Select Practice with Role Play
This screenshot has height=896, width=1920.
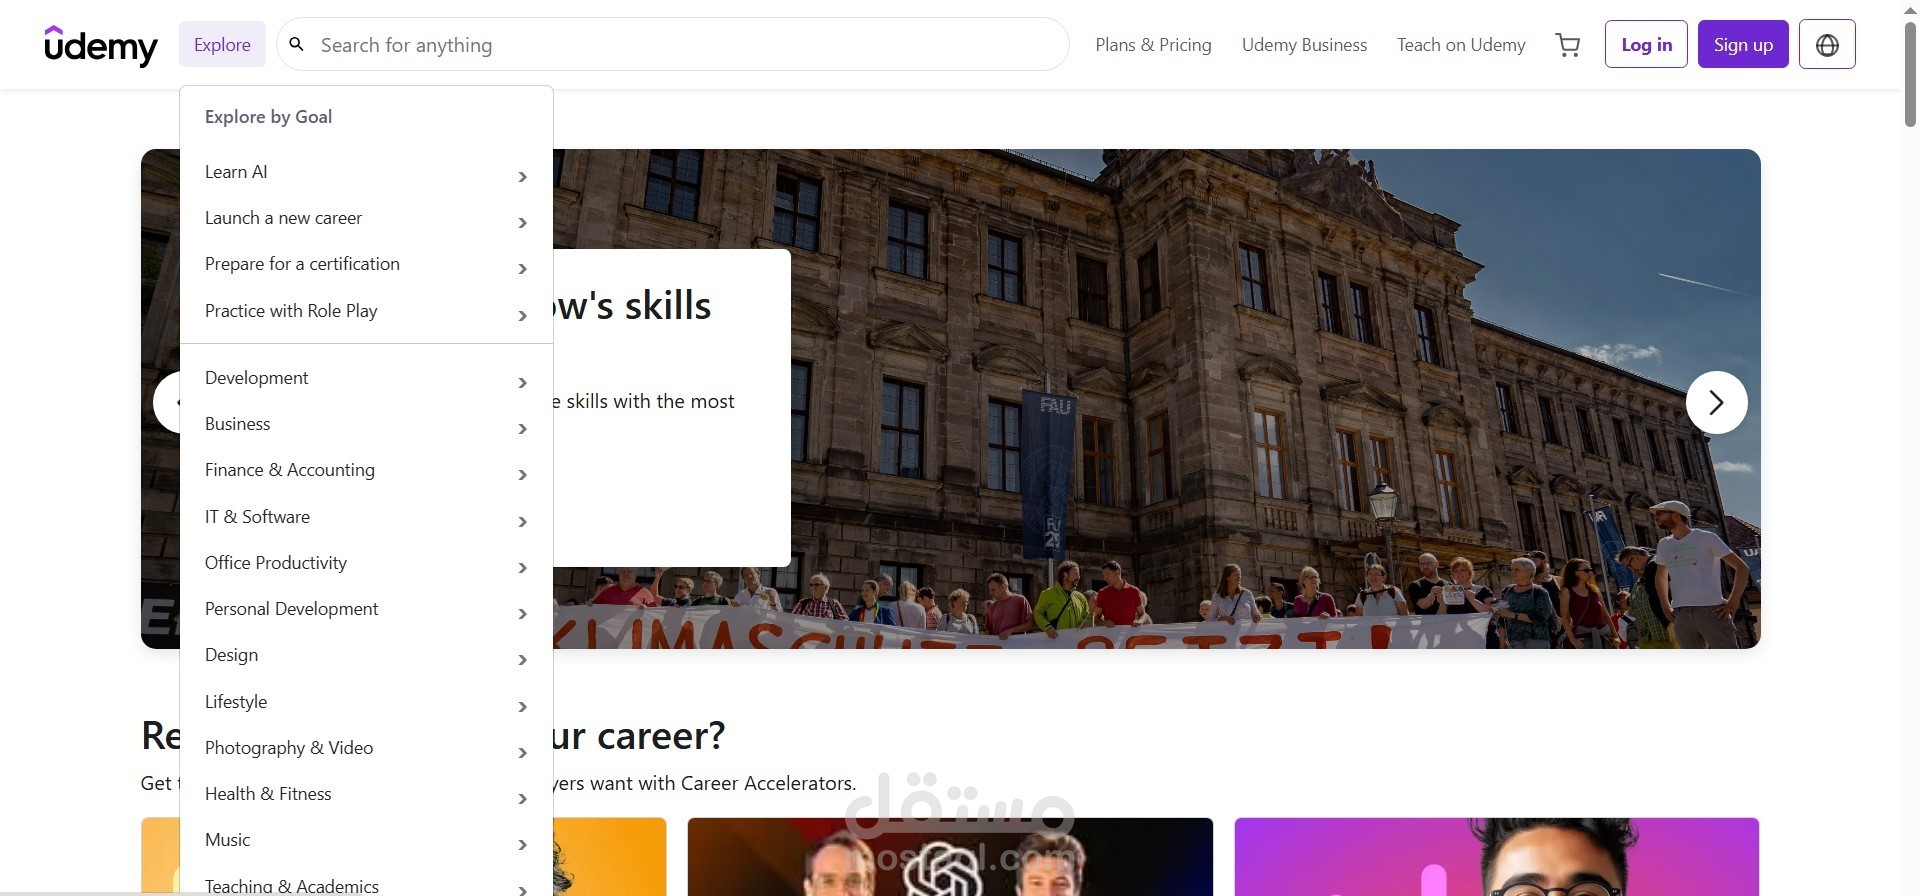point(366,311)
